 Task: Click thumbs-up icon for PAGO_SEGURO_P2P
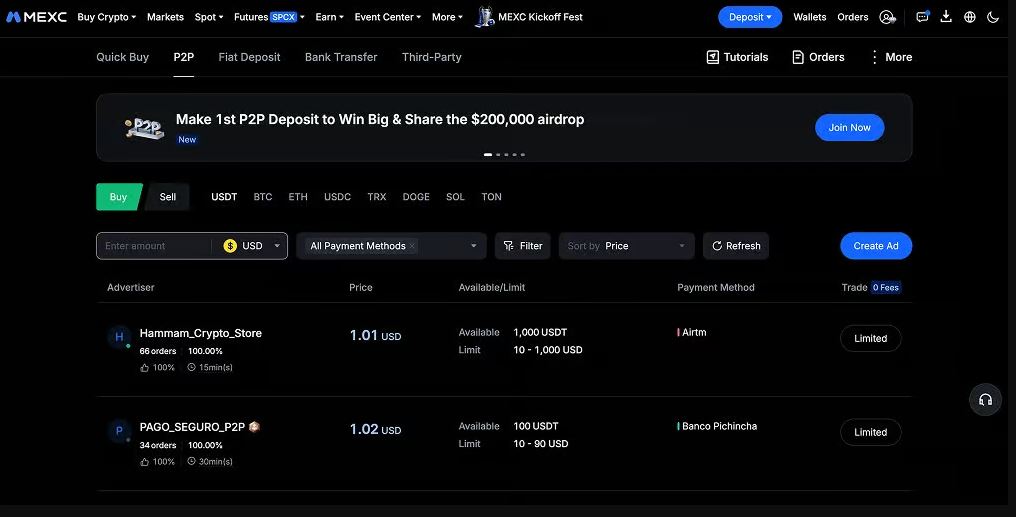144,461
